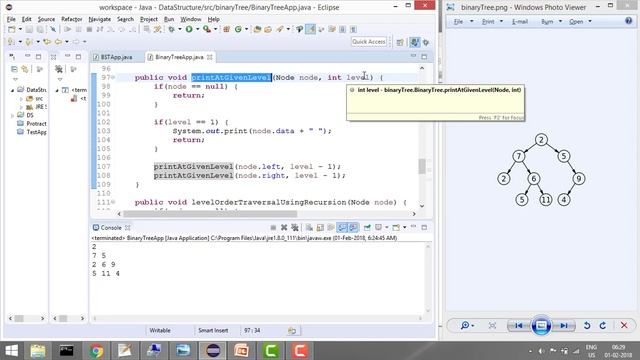The image size is (640, 360).
Task: Click the Search flashlight toolbar icon
Action: [280, 29]
